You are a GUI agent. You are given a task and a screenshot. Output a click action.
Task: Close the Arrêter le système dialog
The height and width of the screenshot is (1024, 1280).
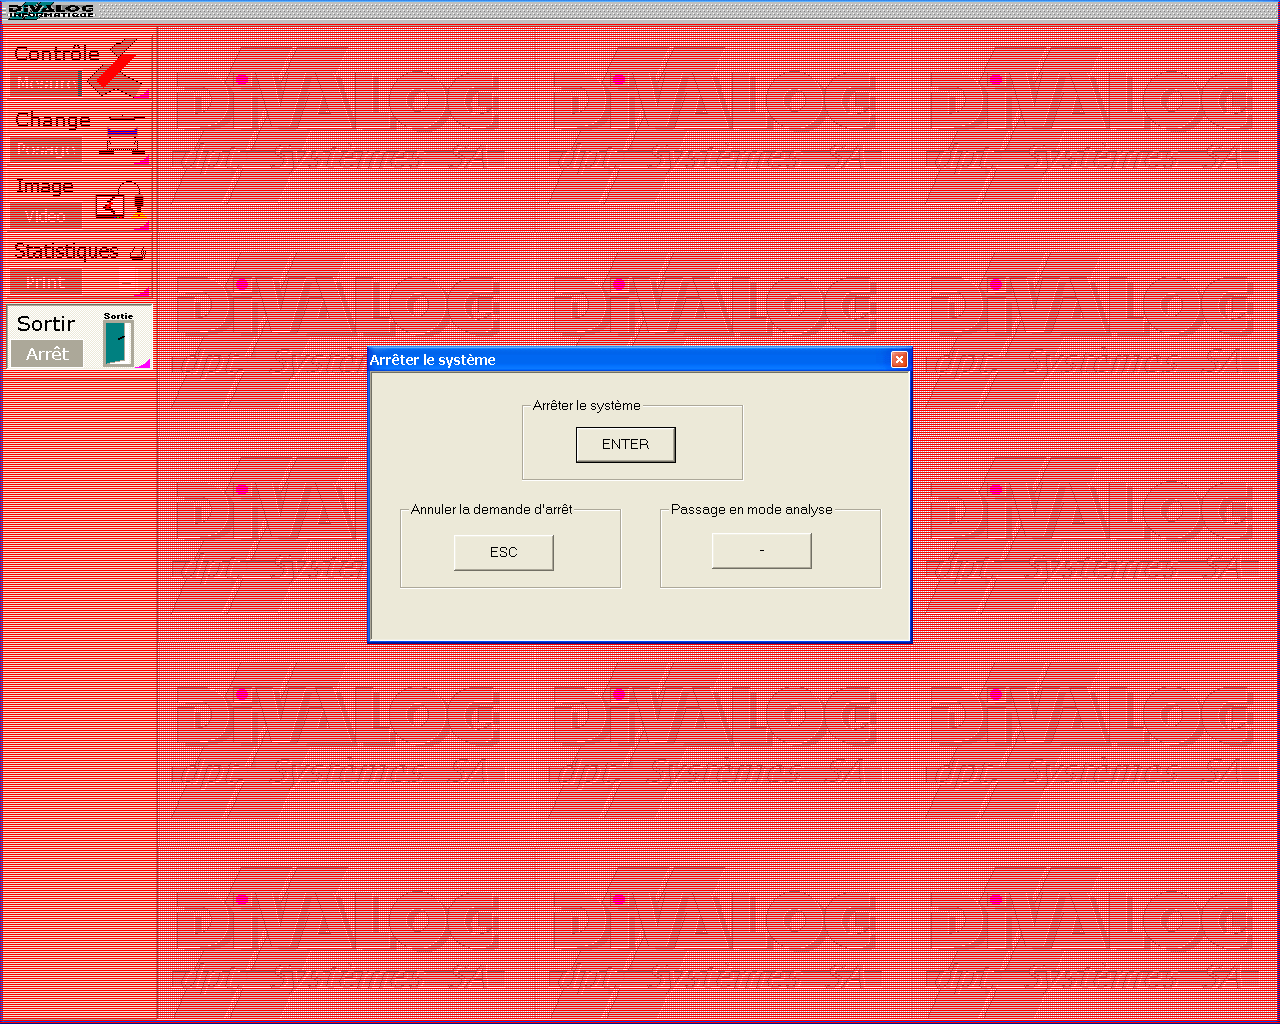[x=899, y=360]
